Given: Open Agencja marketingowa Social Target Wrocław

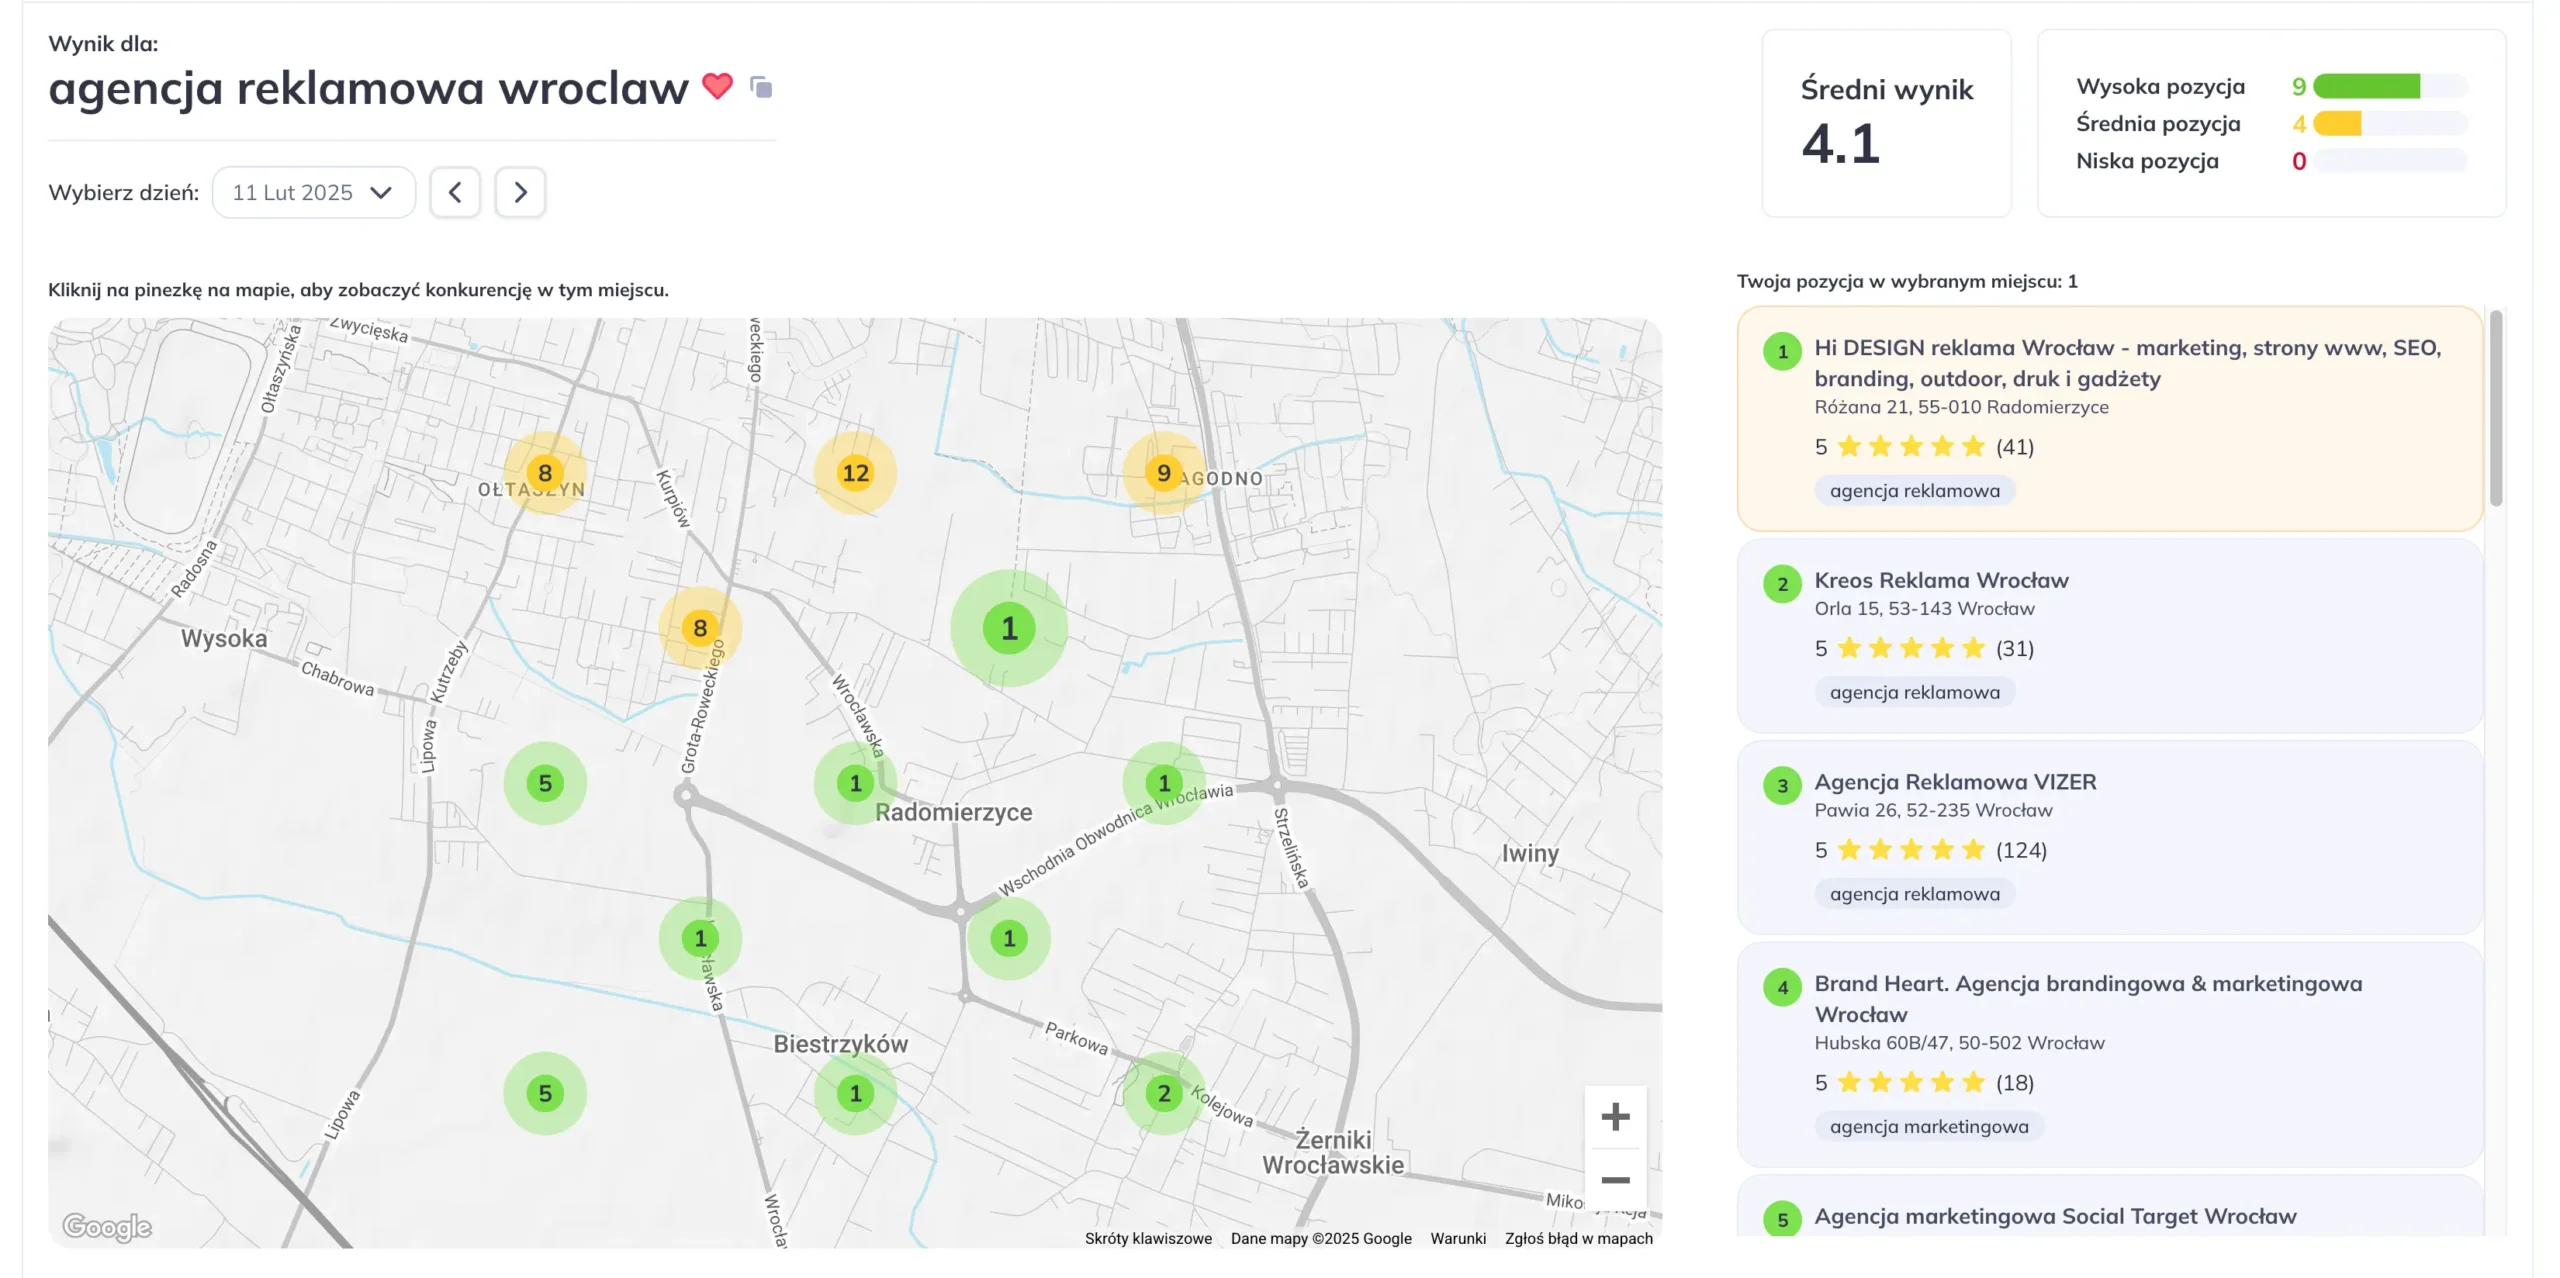Looking at the screenshot, I should pyautogui.click(x=2110, y=1207).
